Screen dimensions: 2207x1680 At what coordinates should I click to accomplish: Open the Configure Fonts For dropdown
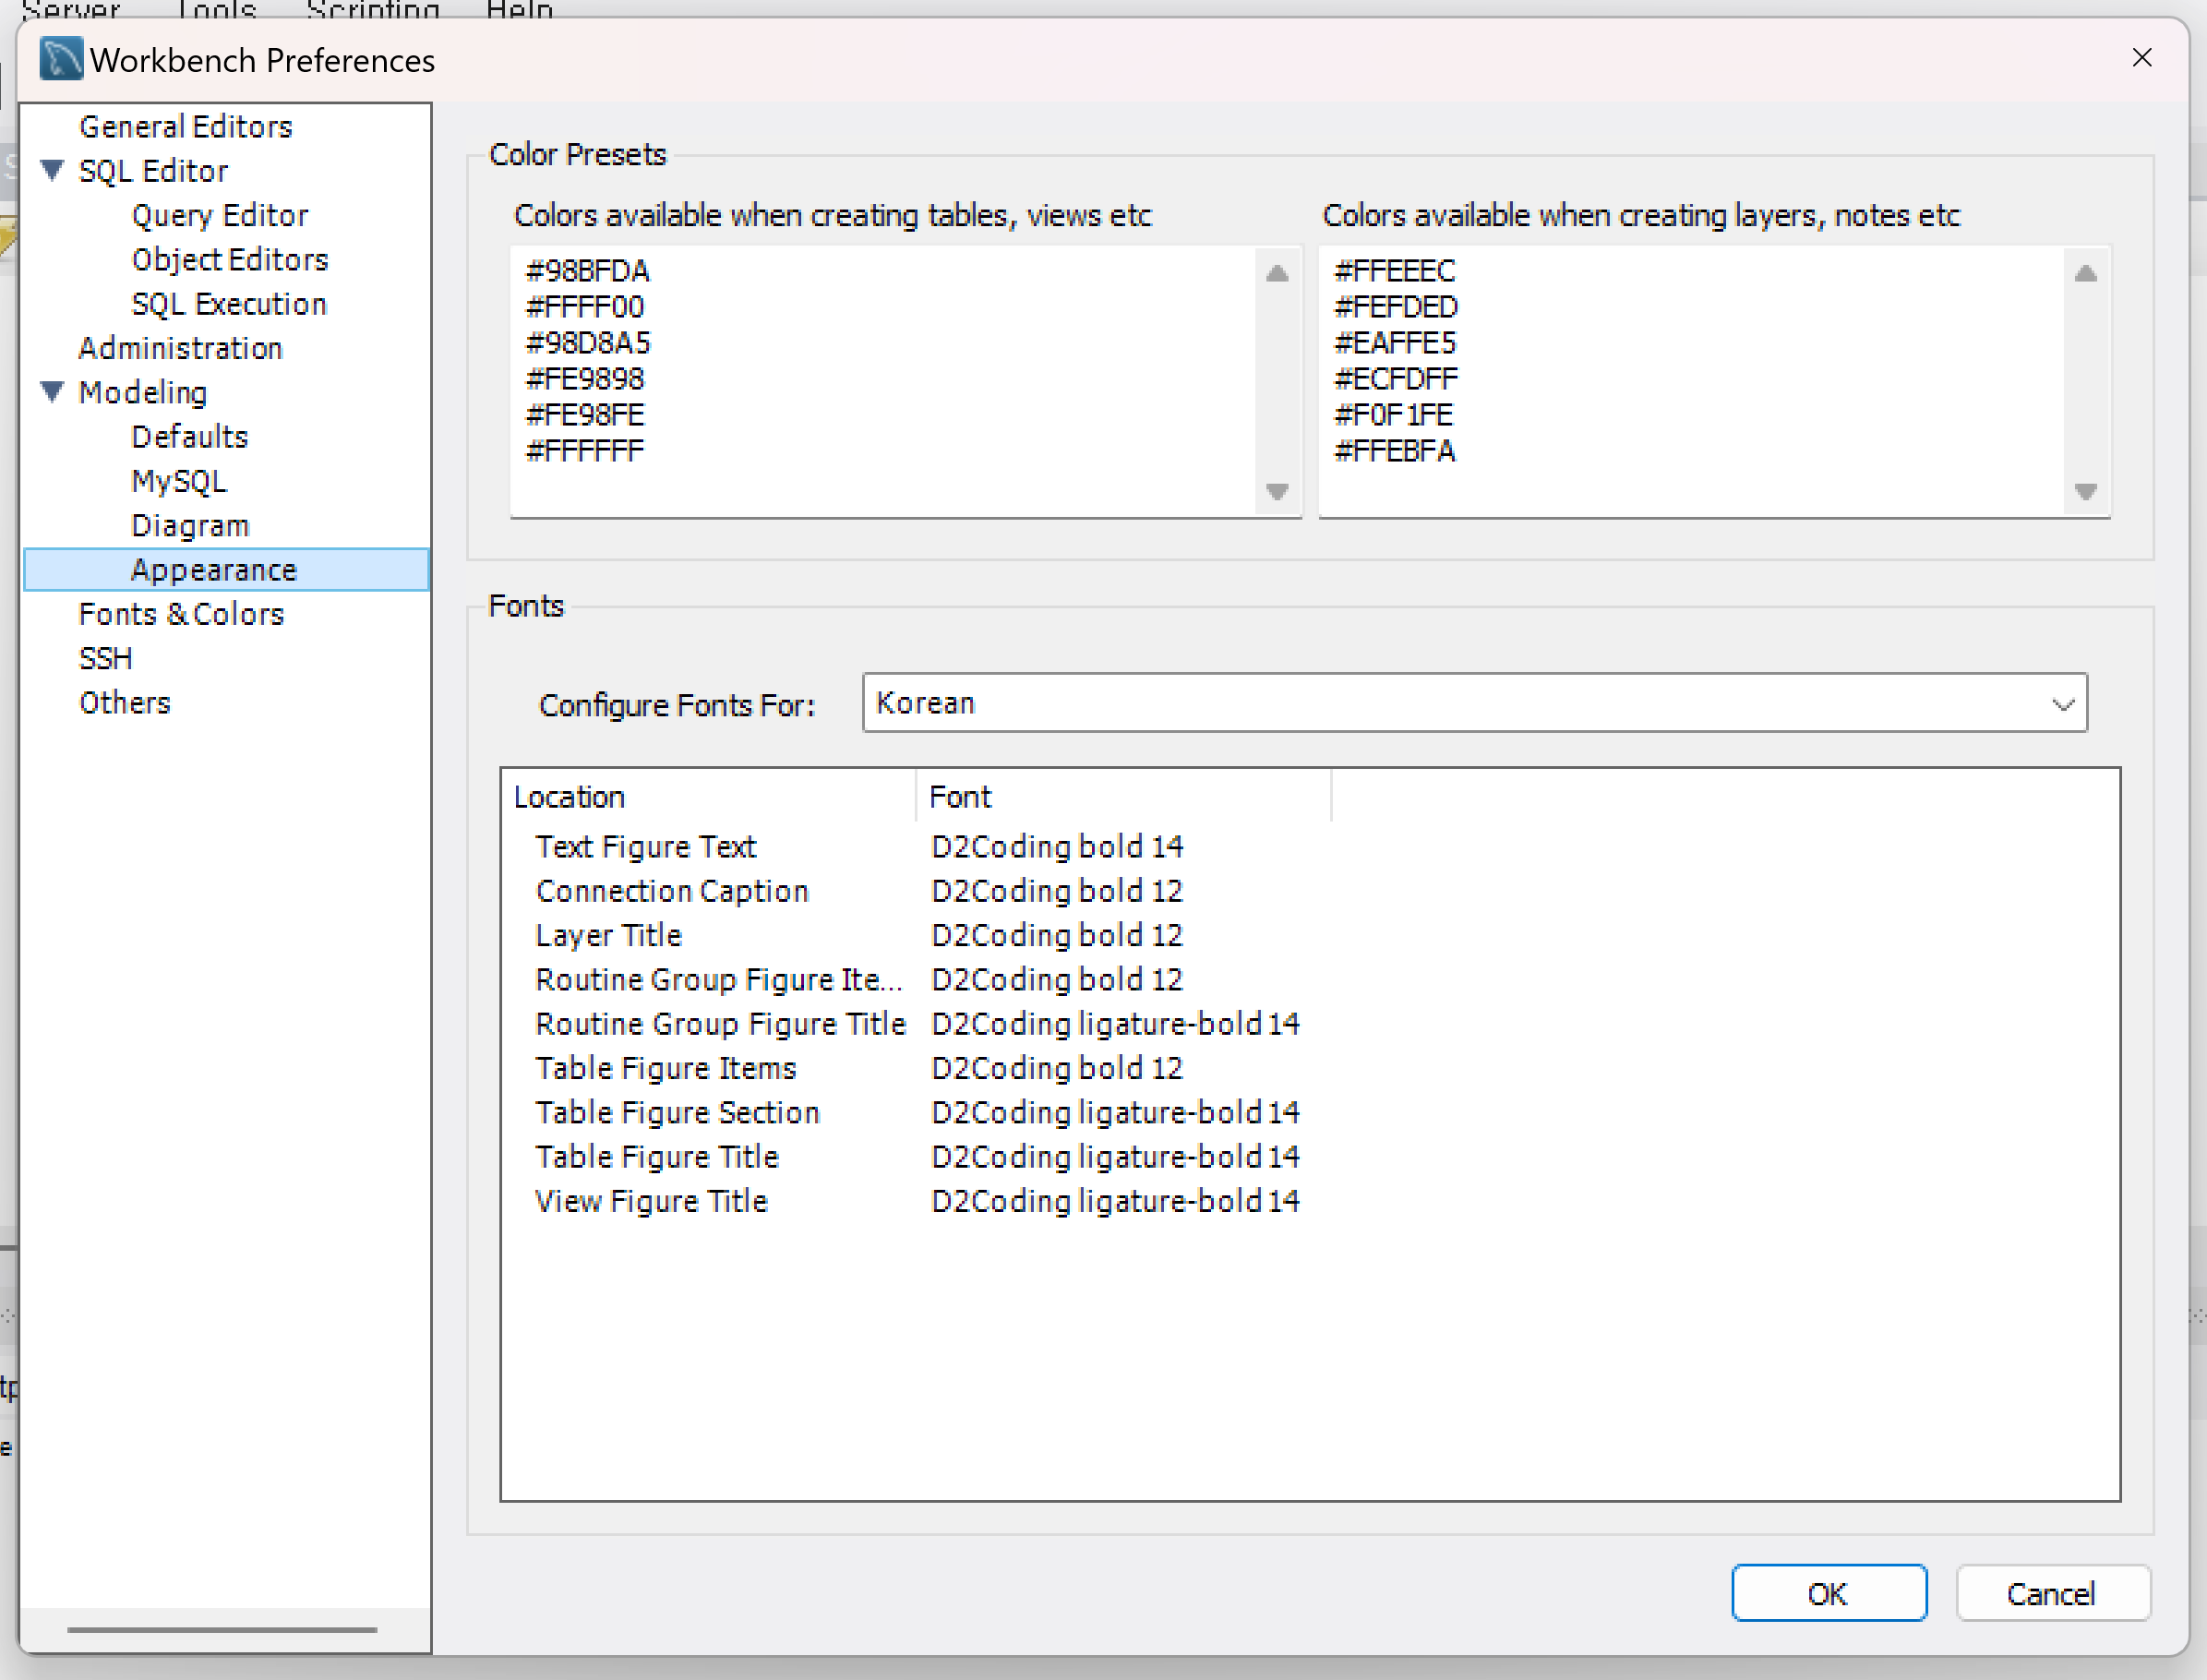pos(1474,703)
